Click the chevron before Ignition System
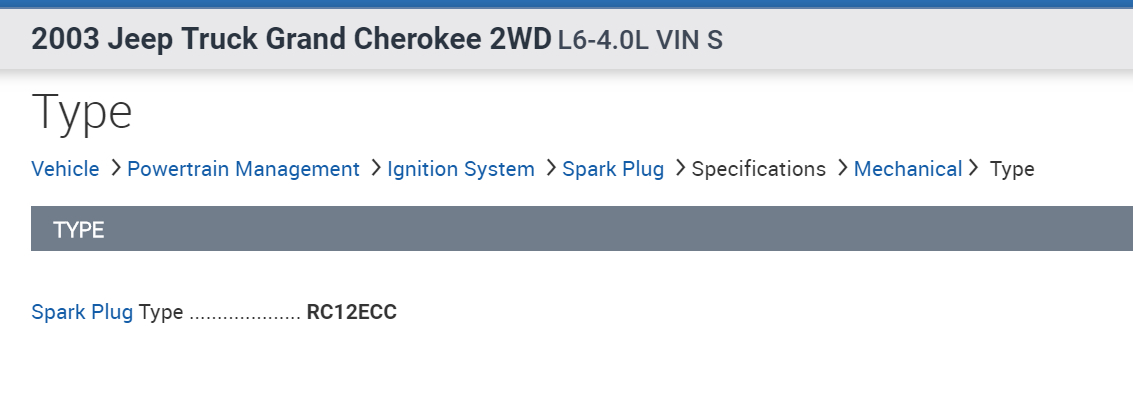Screen dimensions: 1133x403 376,169
